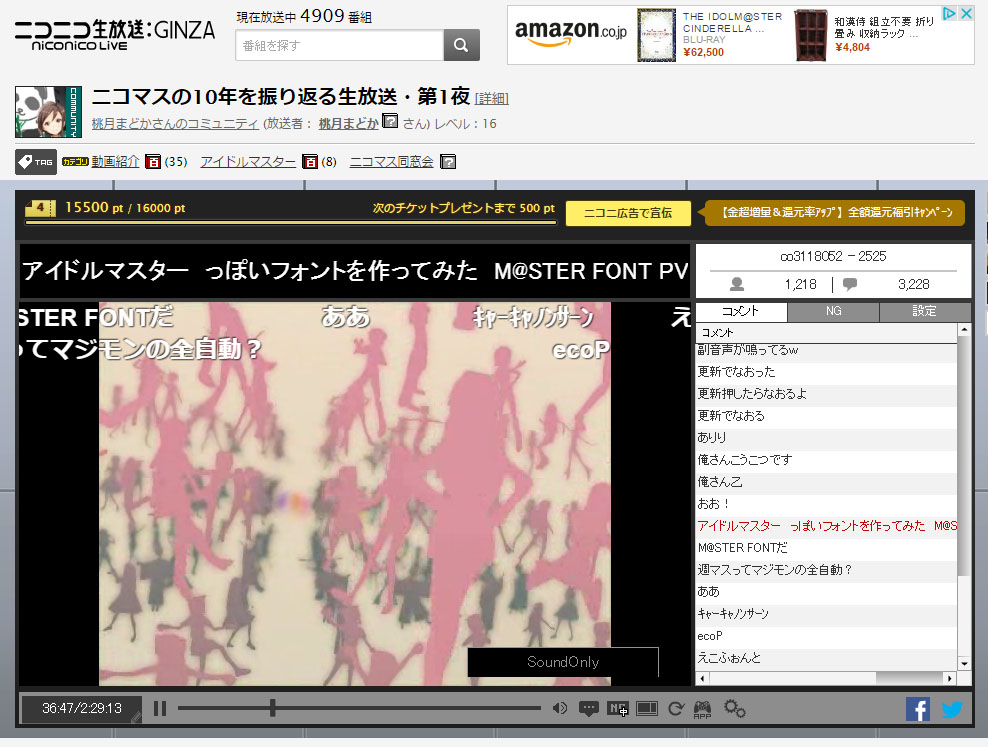Viewport: 988px width, 747px height.
Task: Close the Amazon ad banner
Action: pos(966,13)
